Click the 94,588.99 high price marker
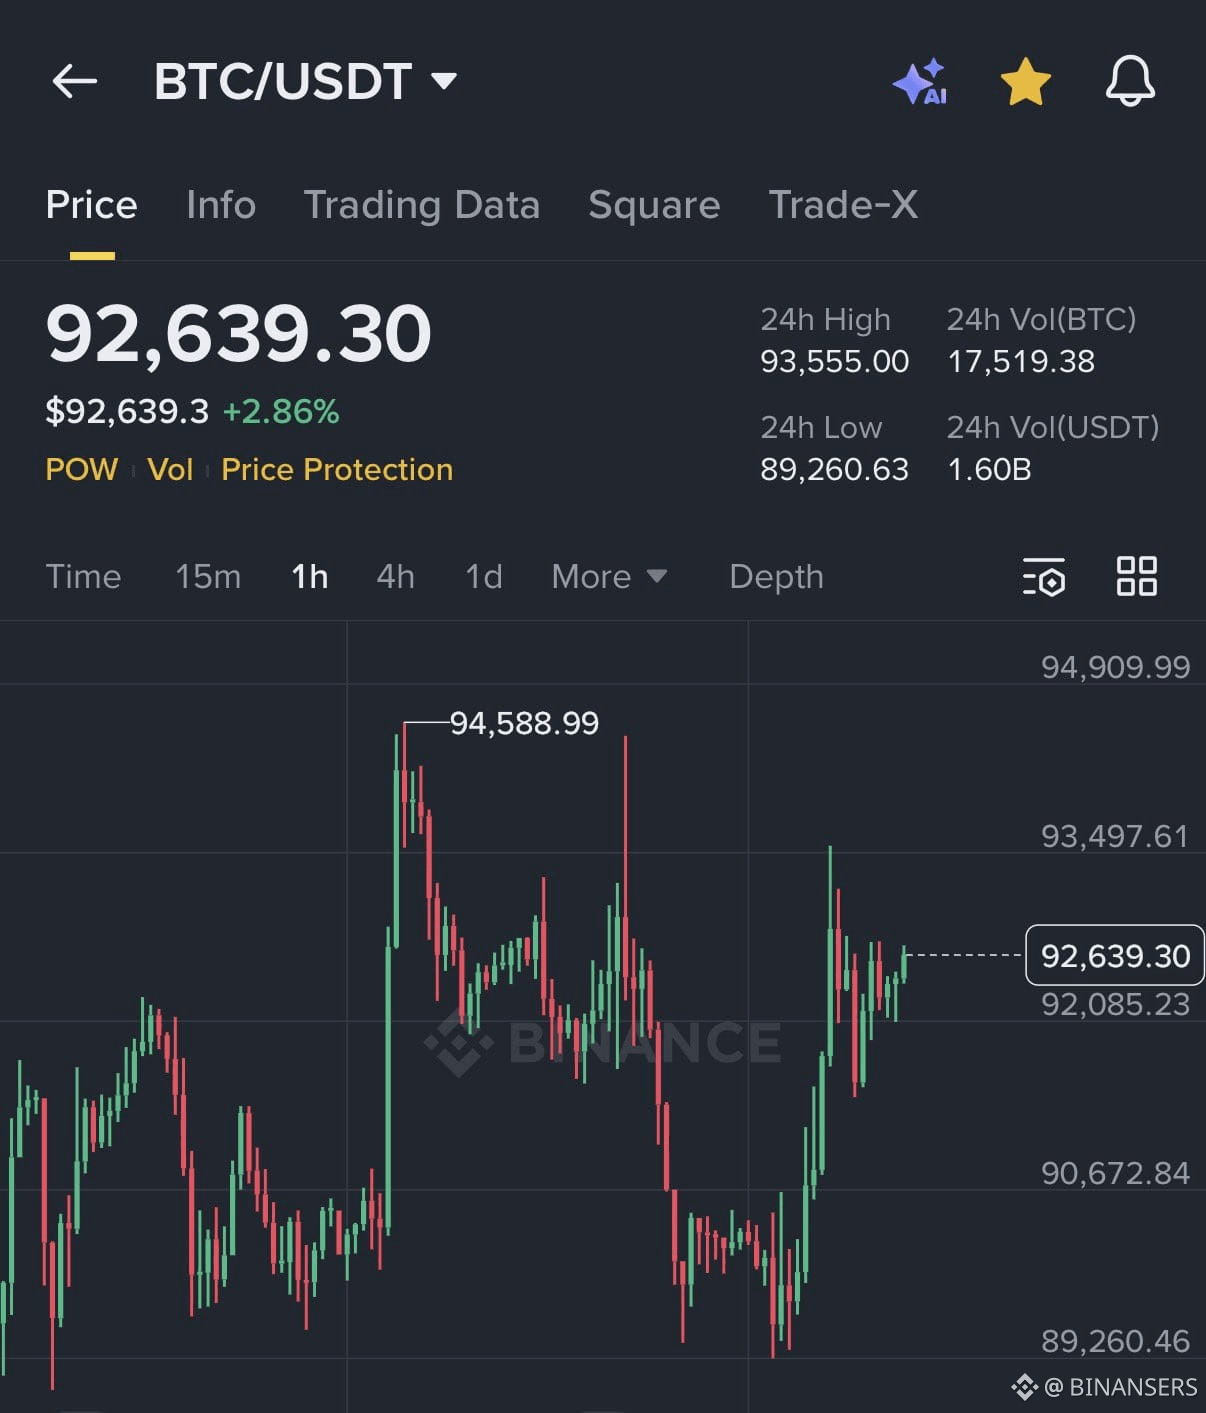The width and height of the screenshot is (1206, 1413). pyautogui.click(x=523, y=723)
